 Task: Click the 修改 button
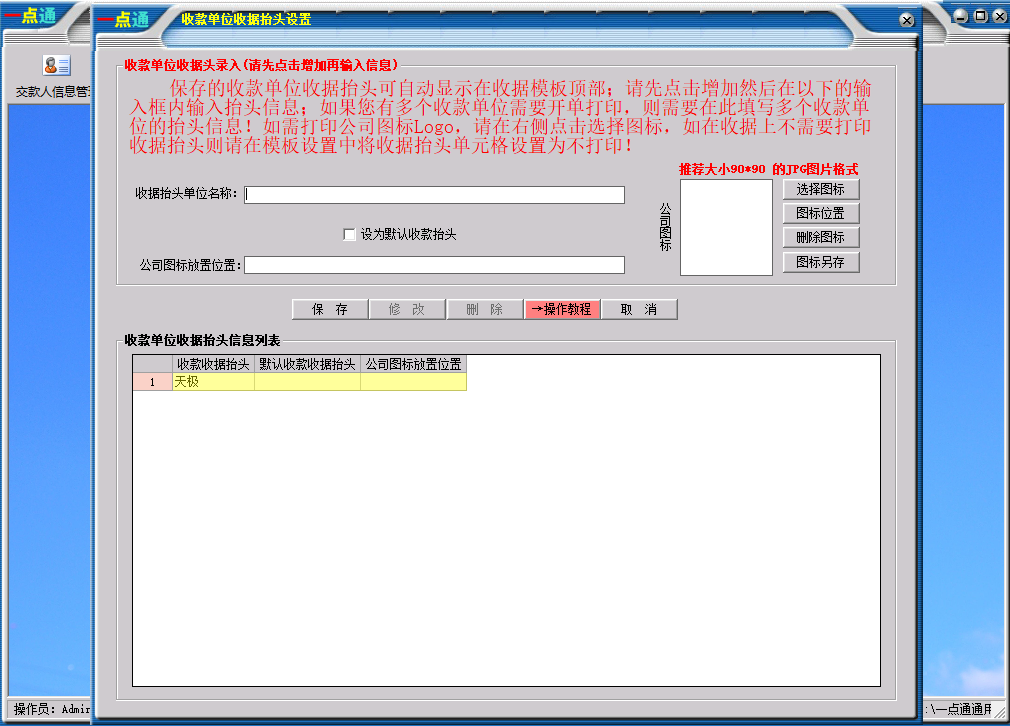(407, 309)
